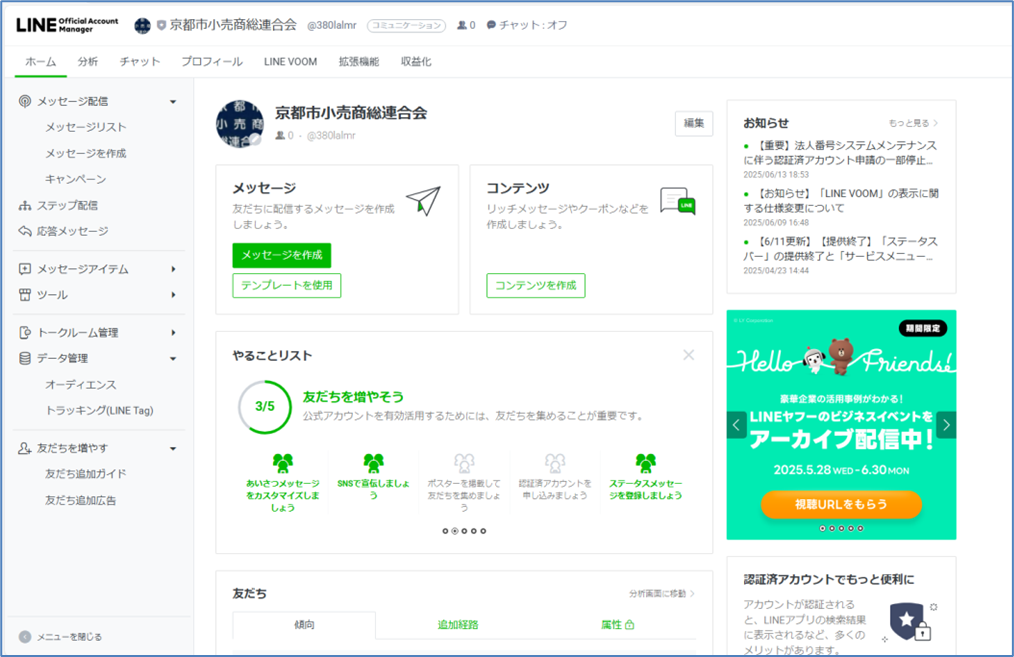
Task: Click the データ管理 database icon
Action: pos(25,358)
